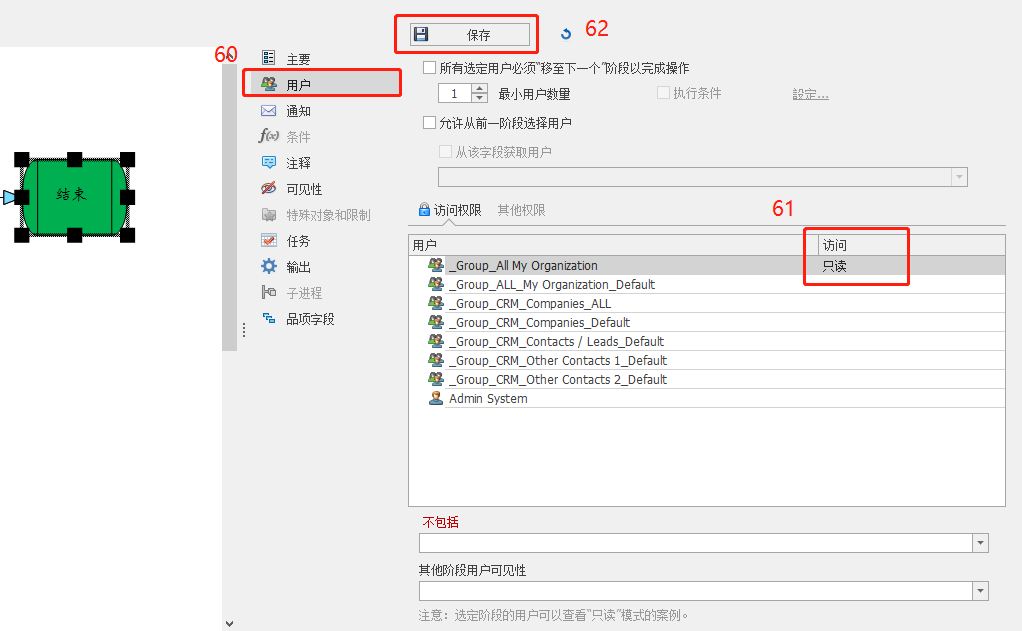Click the undo arrow beside 保存
This screenshot has width=1022, height=631.
coord(566,32)
